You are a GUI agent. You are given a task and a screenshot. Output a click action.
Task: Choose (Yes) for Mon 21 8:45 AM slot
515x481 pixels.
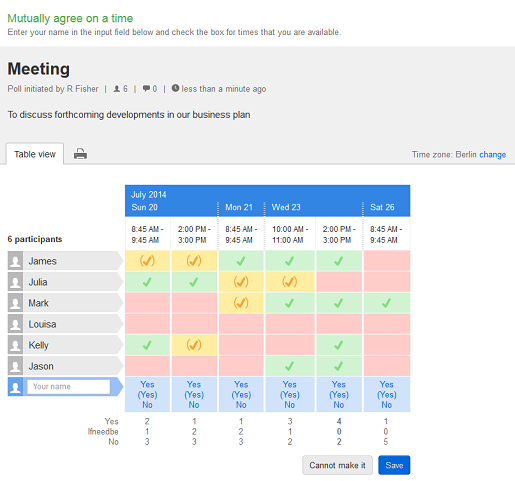tap(241, 395)
